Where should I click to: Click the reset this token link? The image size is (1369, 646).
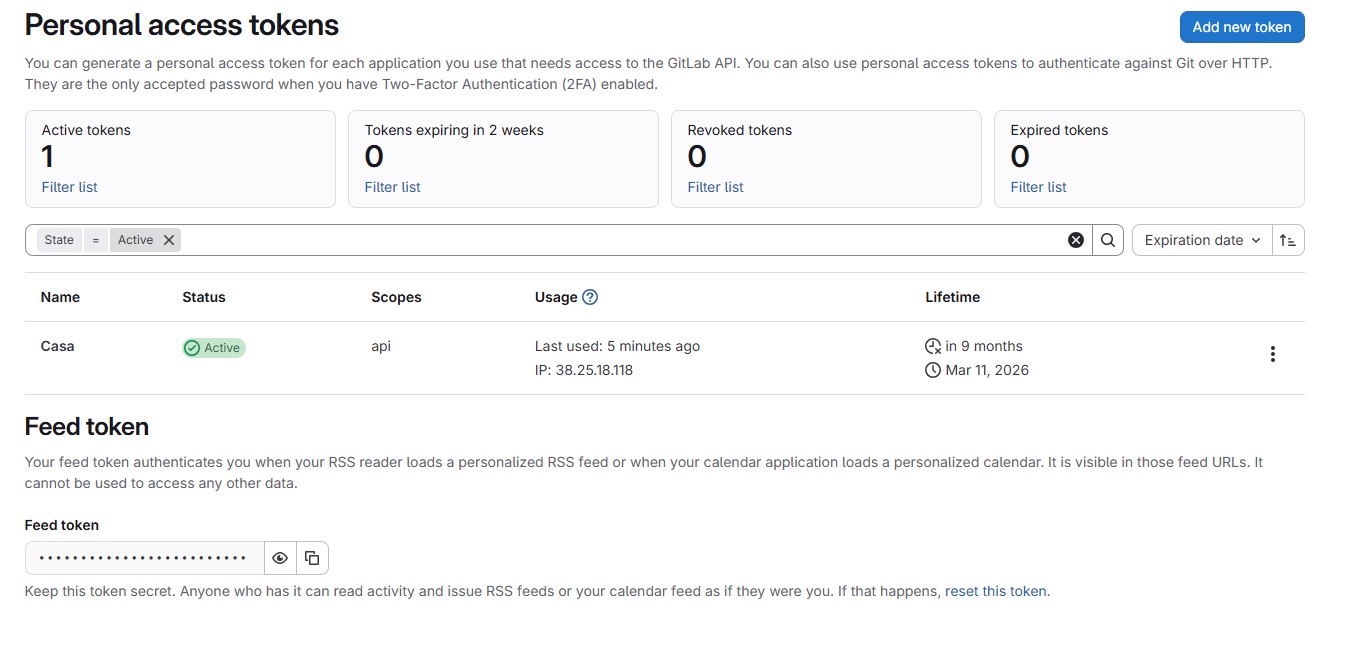click(x=996, y=591)
